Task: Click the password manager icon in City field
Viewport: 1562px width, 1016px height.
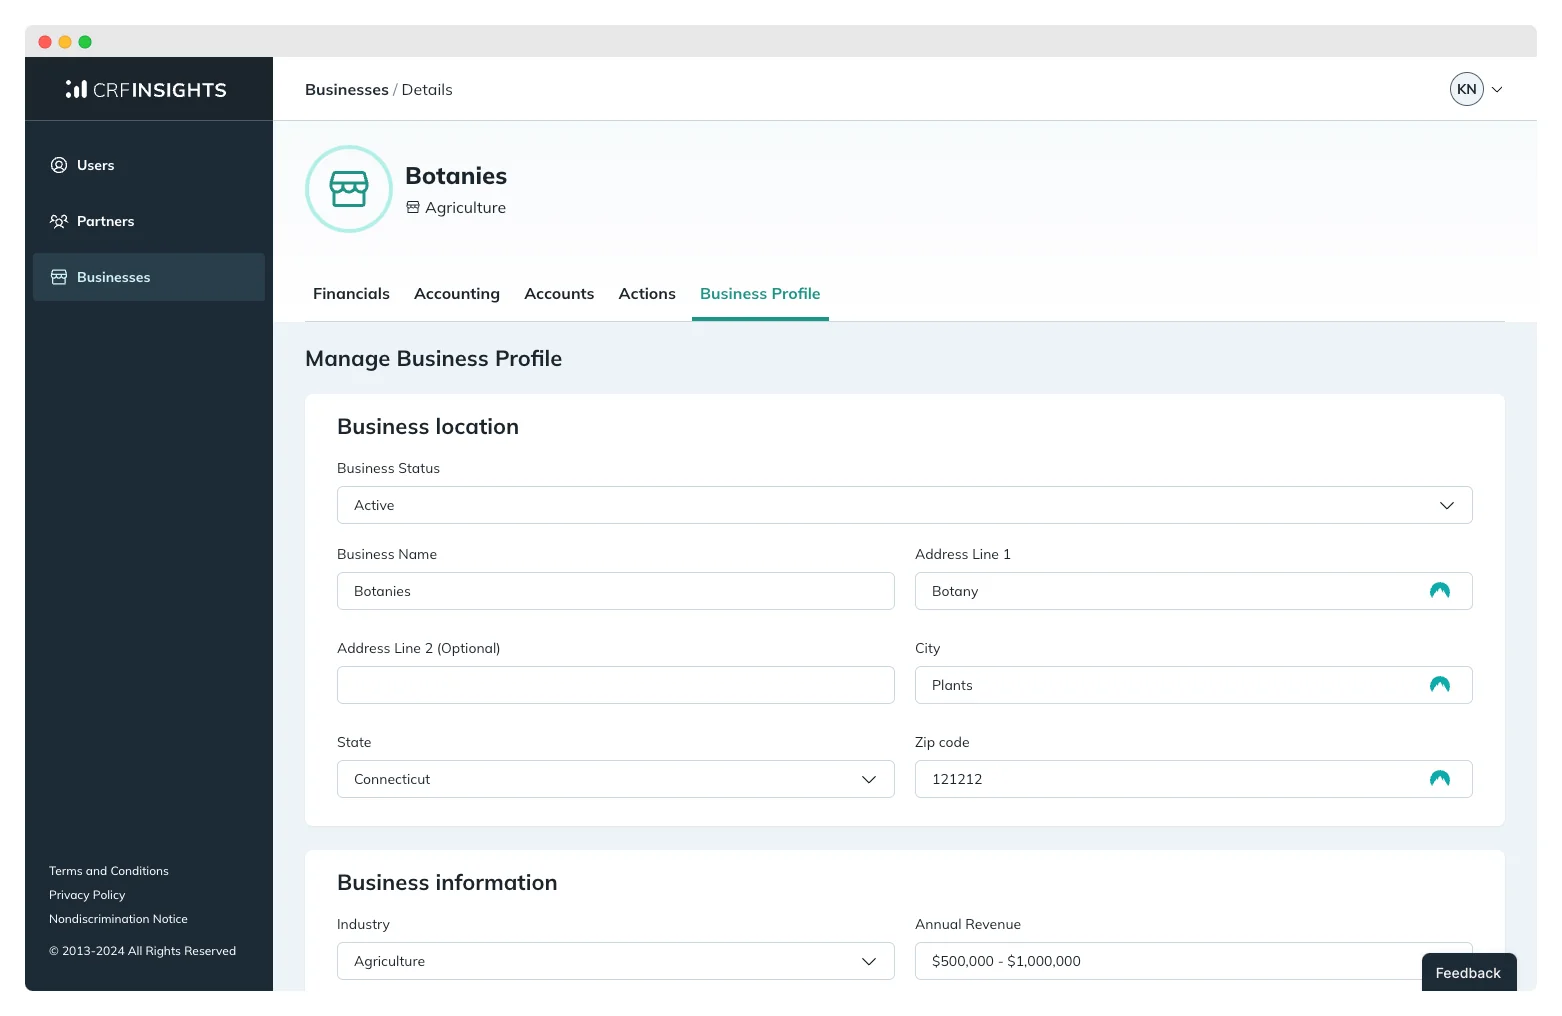Action: pyautogui.click(x=1440, y=685)
